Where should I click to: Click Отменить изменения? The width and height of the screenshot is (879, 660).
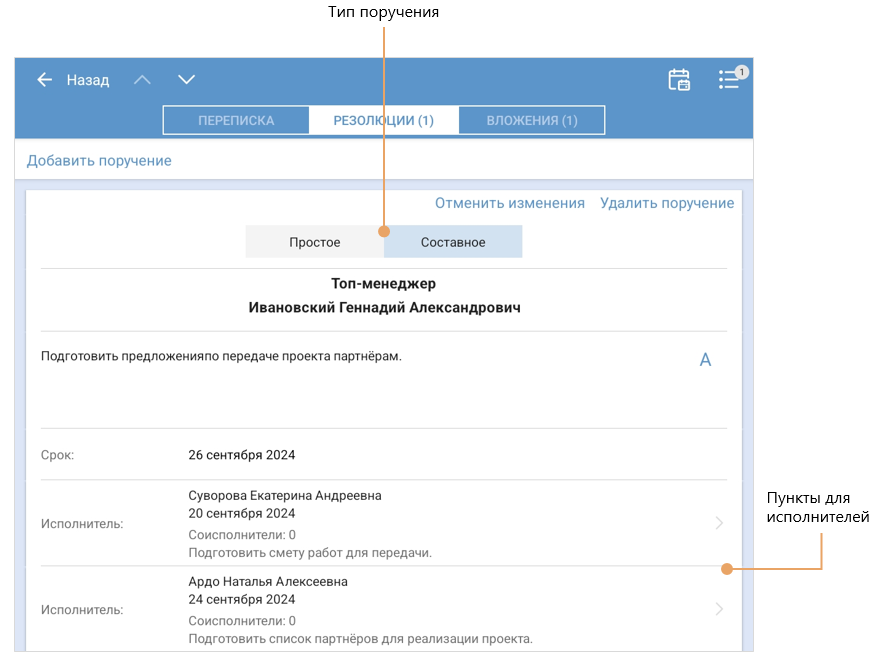pyautogui.click(x=509, y=203)
